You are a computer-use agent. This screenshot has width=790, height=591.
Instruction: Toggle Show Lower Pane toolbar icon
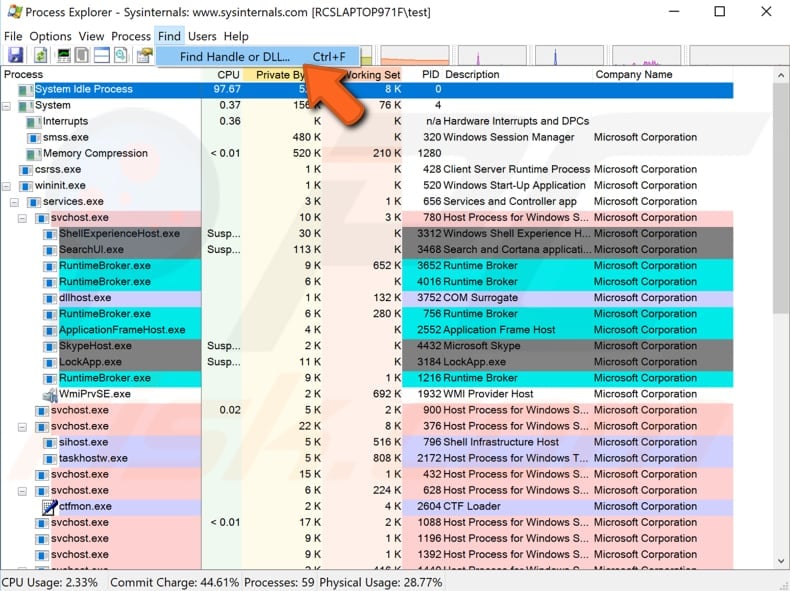click(x=102, y=55)
